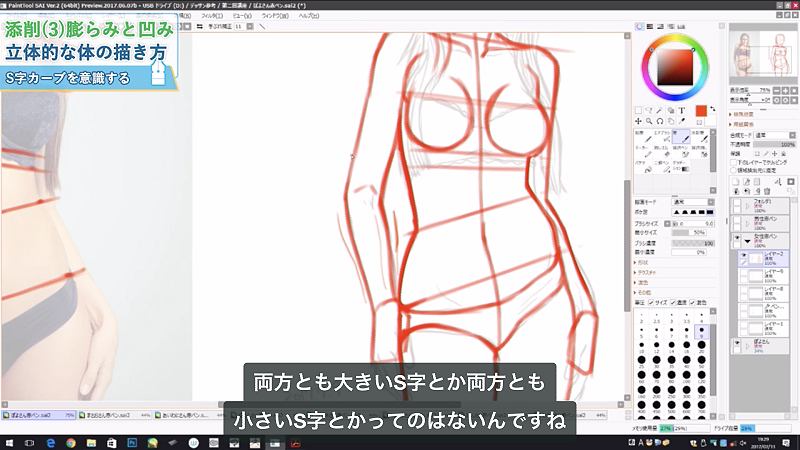Select the text tool T icon

pos(682,110)
